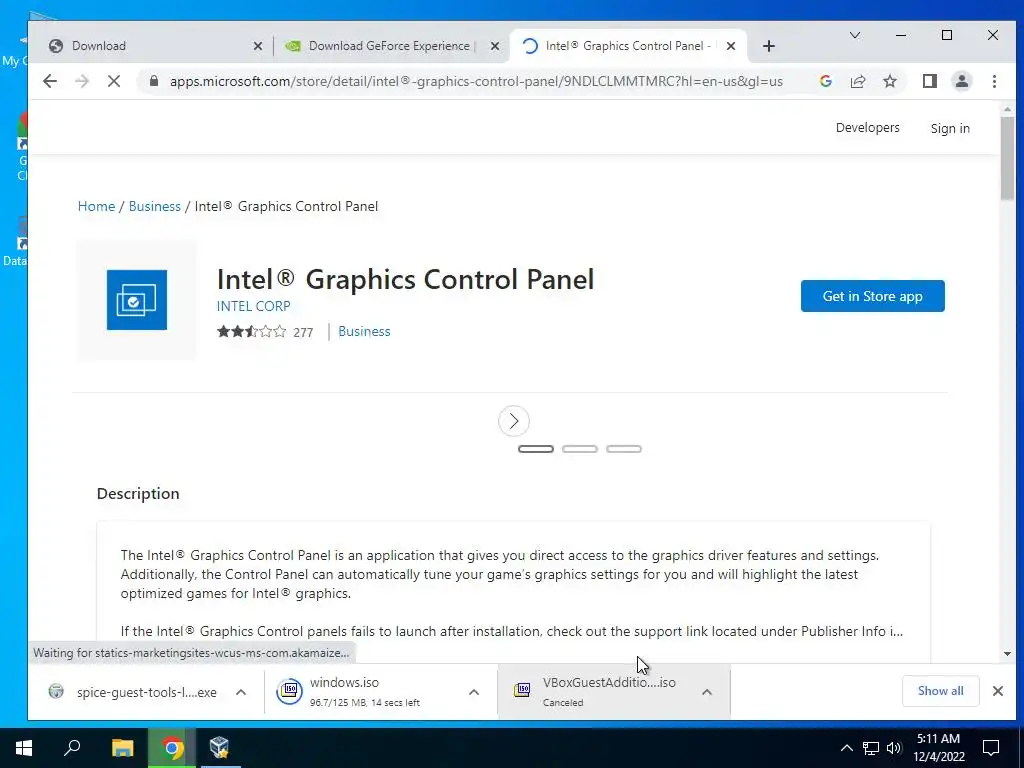Open the Google icon in address bar
1024x768 pixels.
tap(825, 81)
